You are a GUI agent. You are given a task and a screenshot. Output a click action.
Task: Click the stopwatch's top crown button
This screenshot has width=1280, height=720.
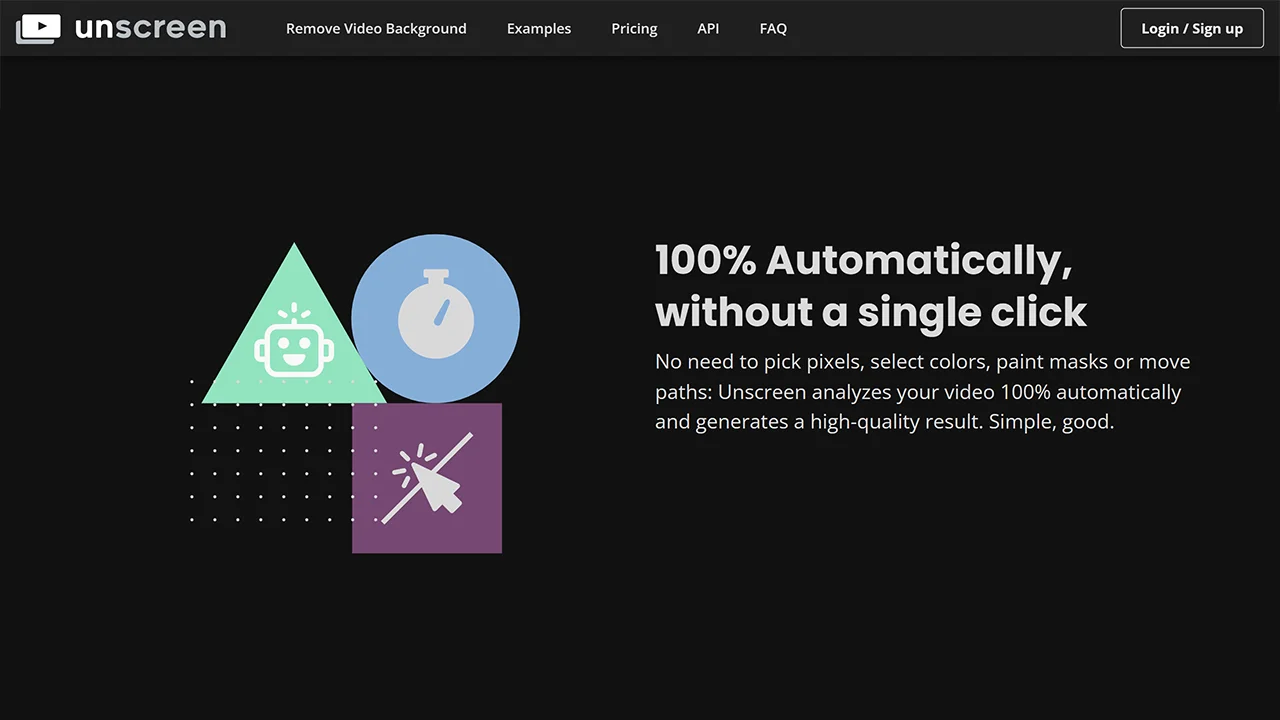point(436,273)
